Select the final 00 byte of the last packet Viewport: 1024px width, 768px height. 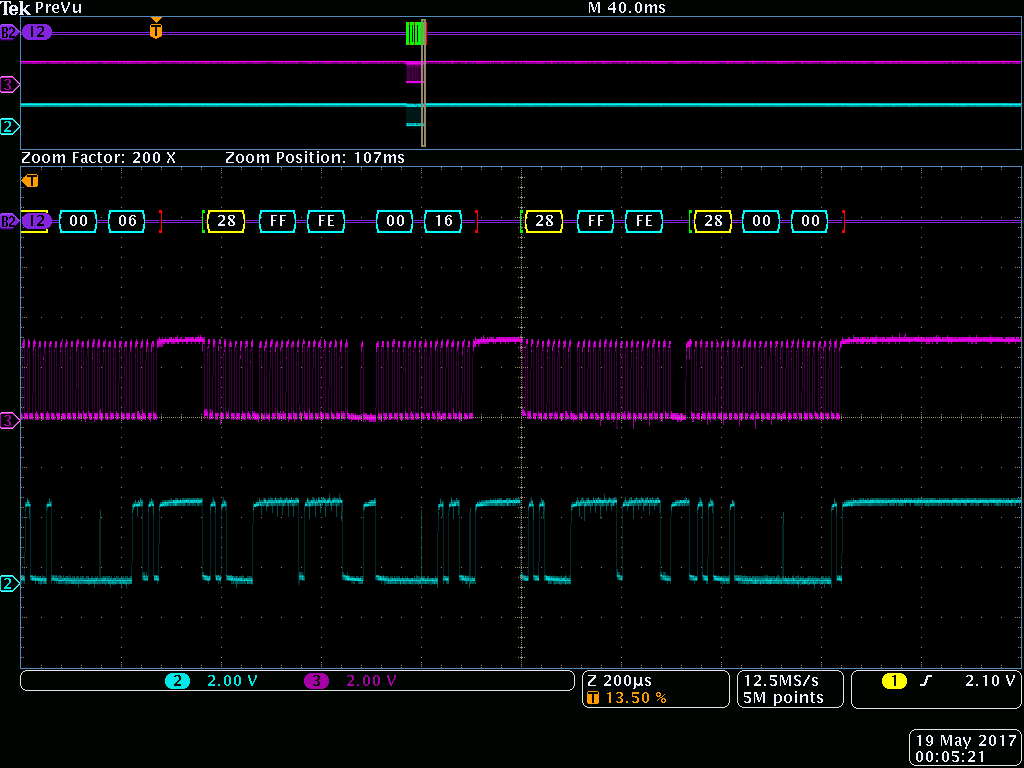[x=810, y=221]
